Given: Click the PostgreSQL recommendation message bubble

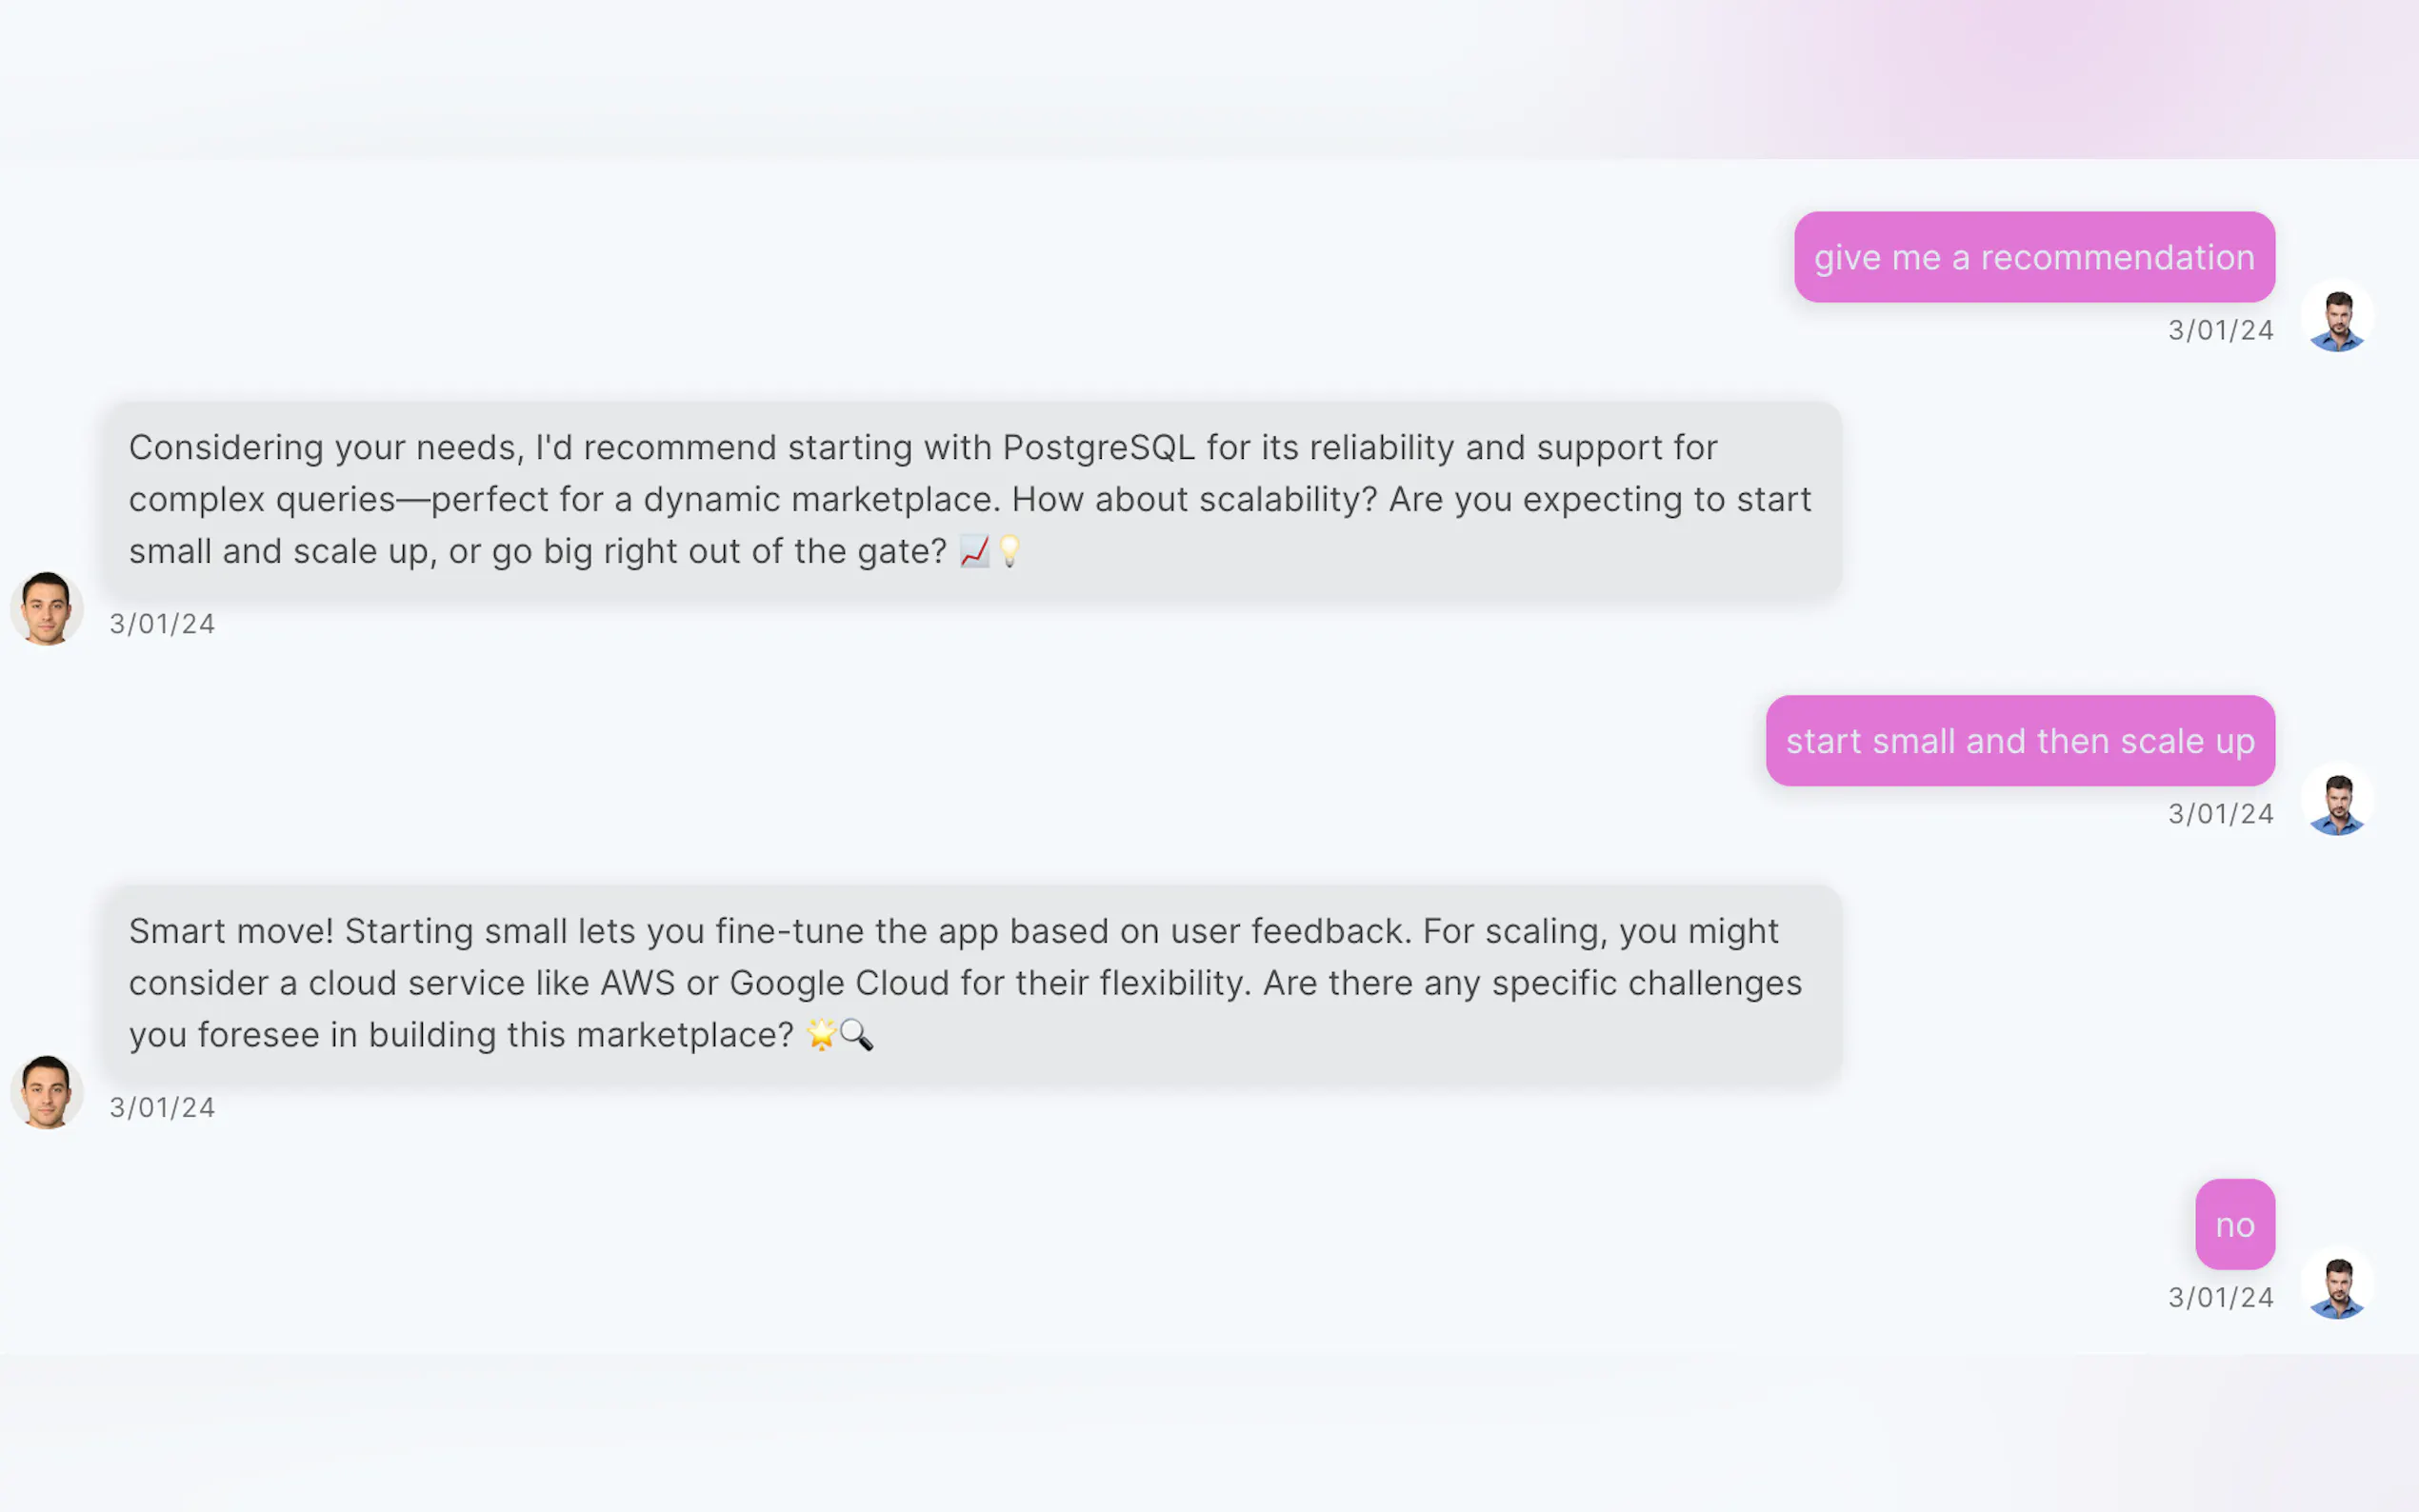Looking at the screenshot, I should click(x=970, y=499).
